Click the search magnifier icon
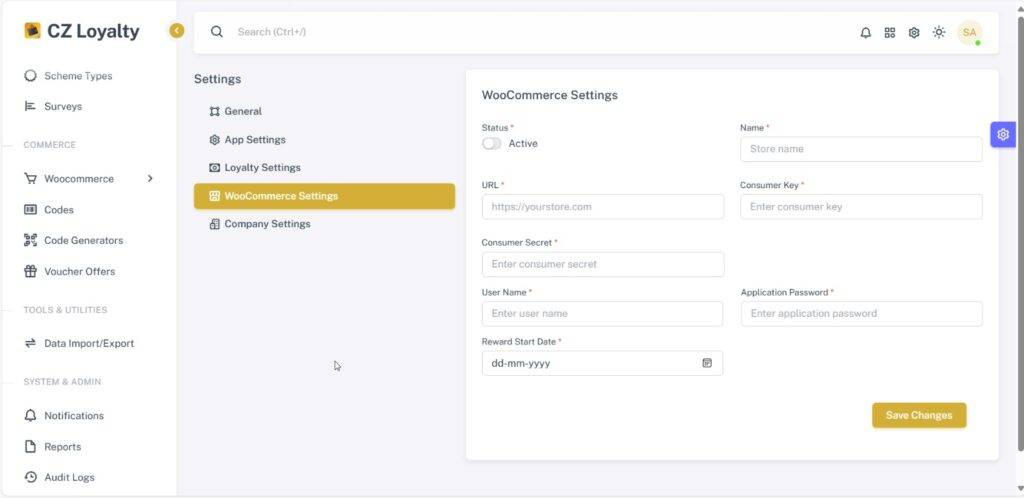 (217, 32)
